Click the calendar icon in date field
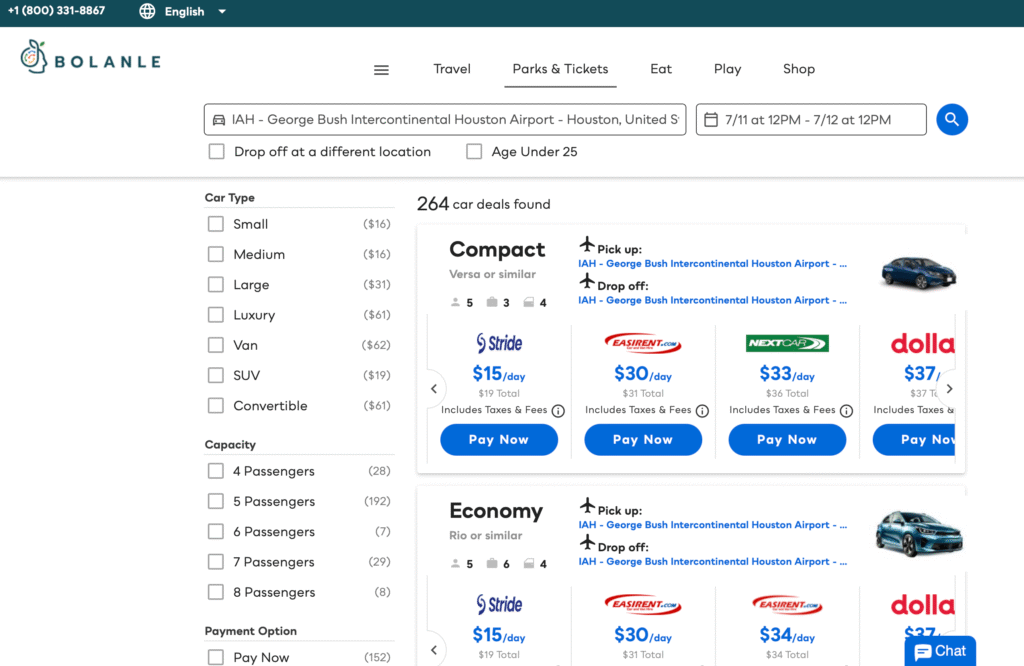The width and height of the screenshot is (1024, 666). (711, 119)
